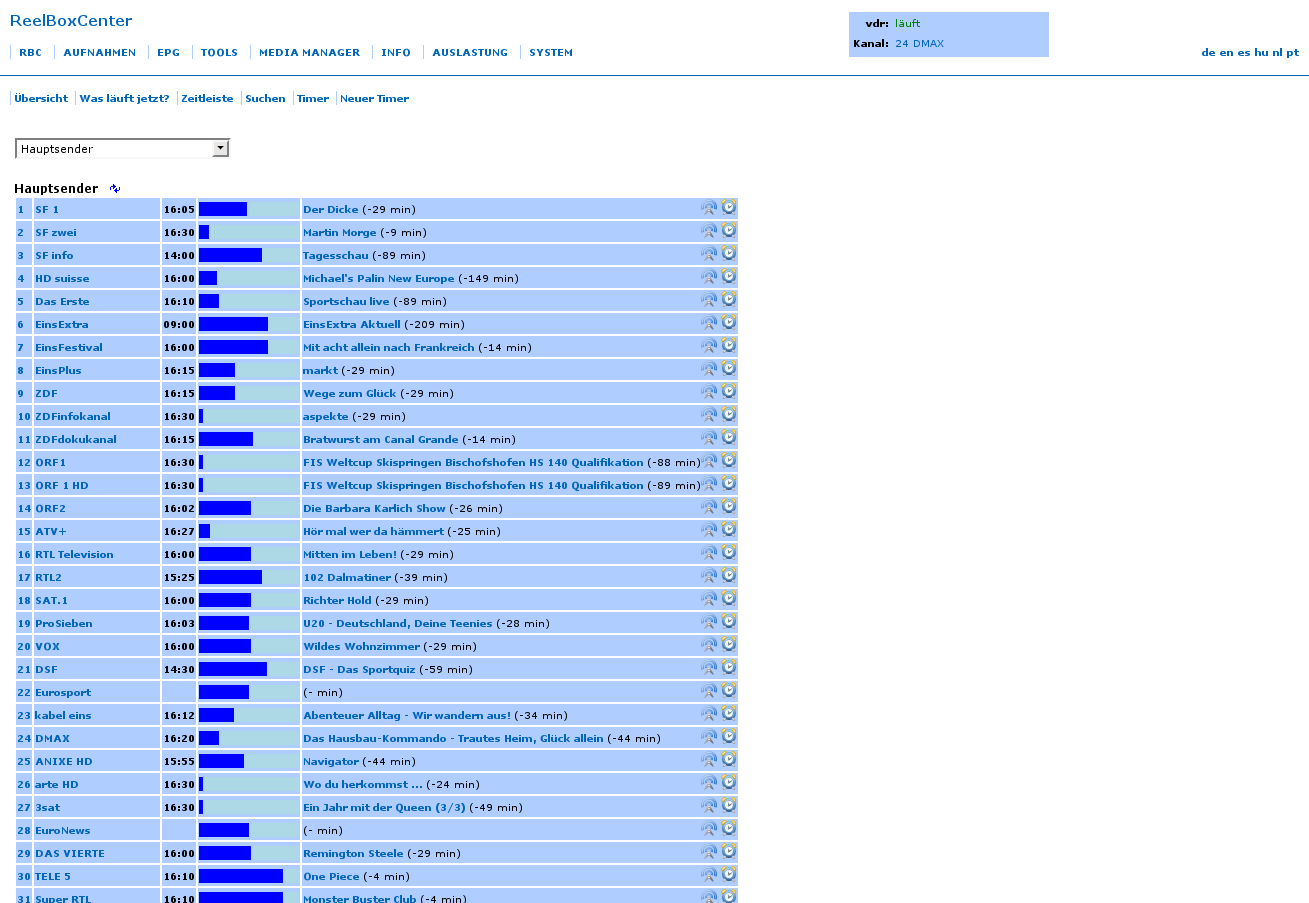Click the progress bar in the SF info row
Screen dimensions: 1309x903
click(x=249, y=255)
